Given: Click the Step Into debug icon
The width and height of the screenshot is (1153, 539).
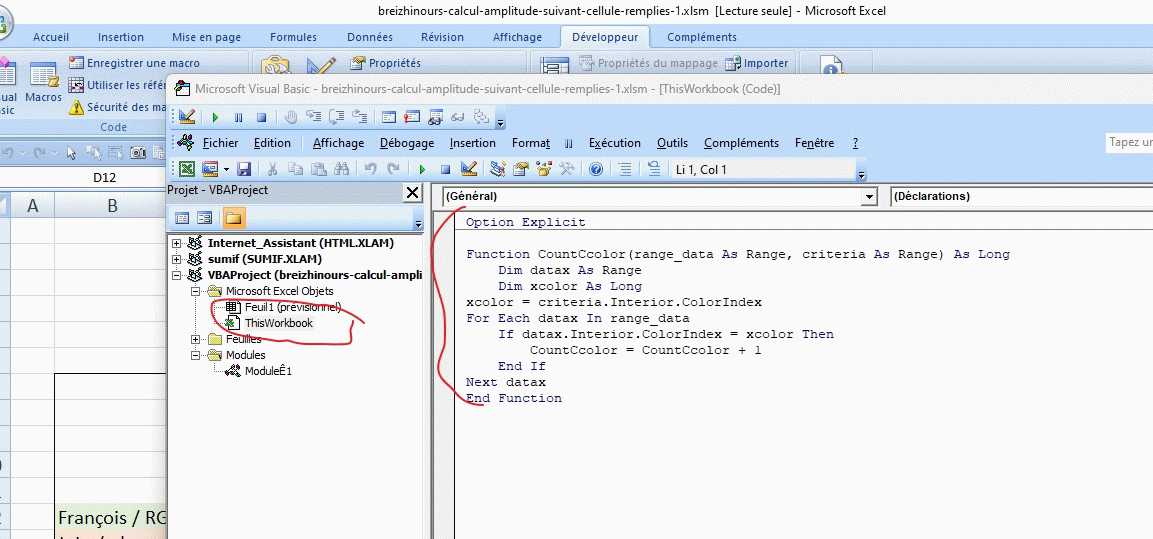Looking at the screenshot, I should [x=314, y=117].
